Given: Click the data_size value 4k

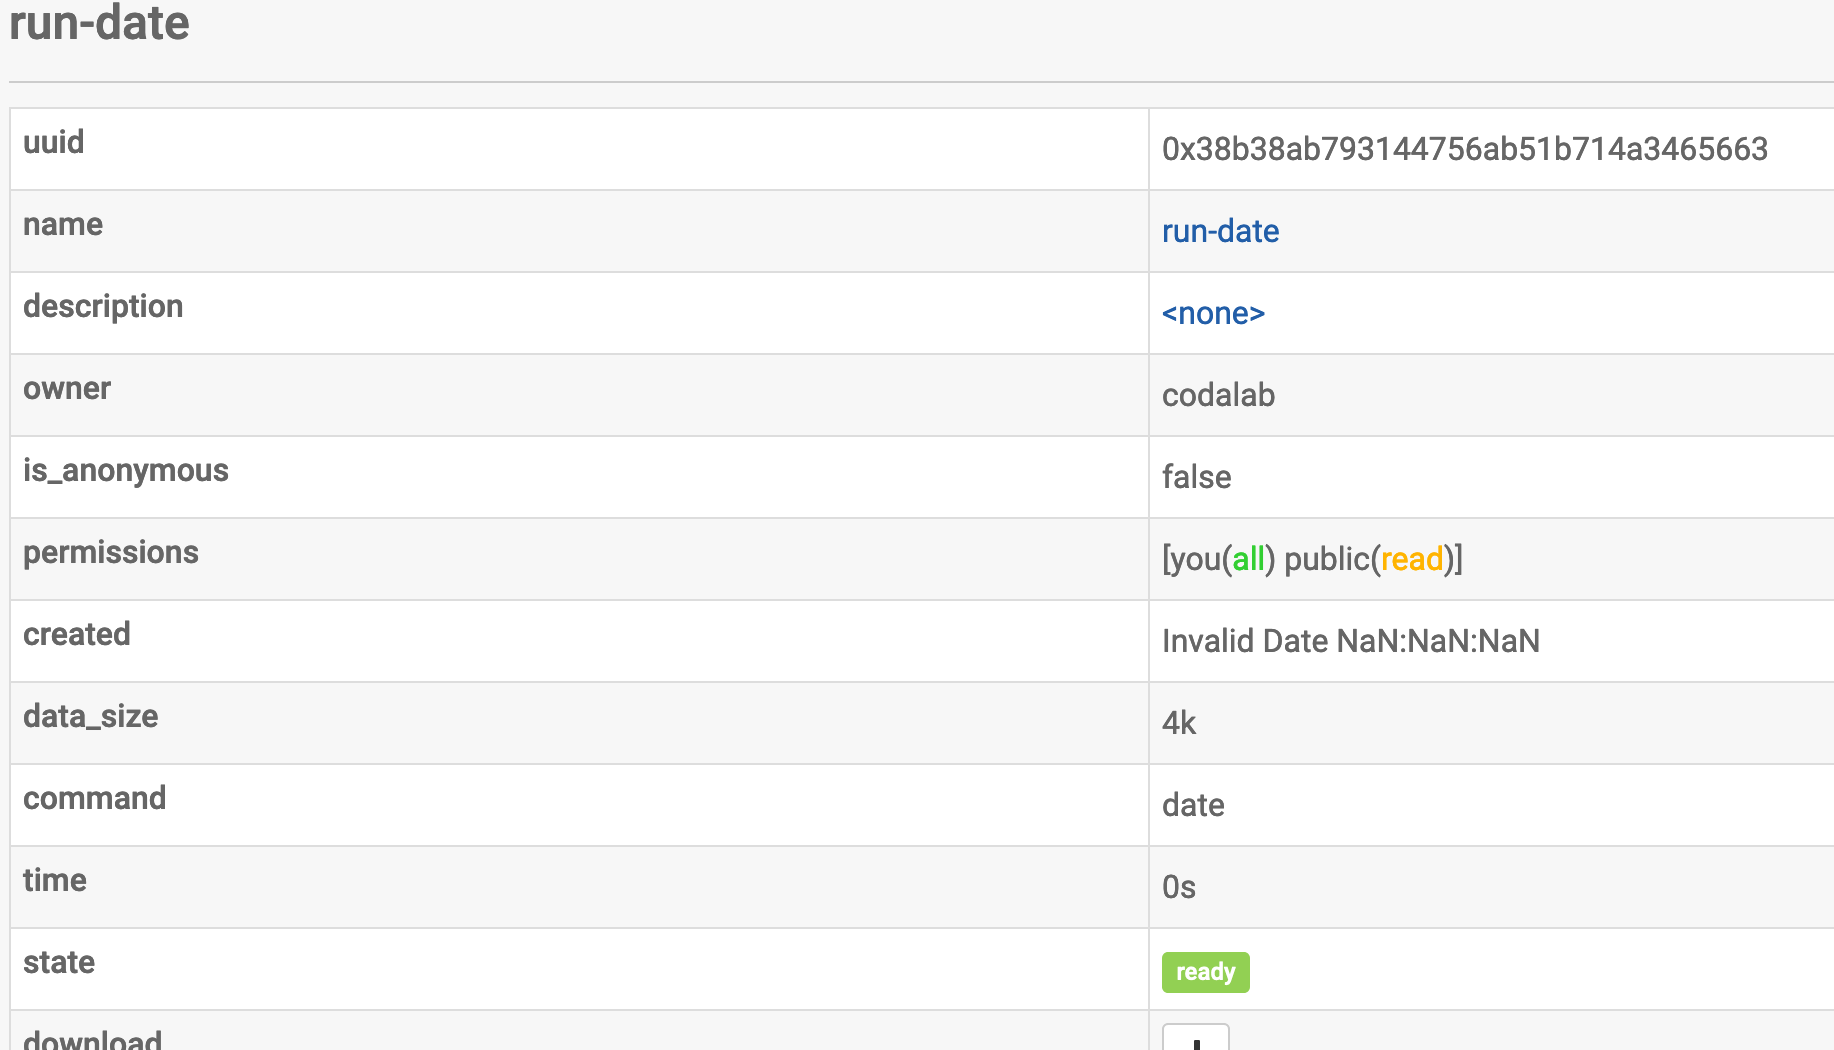Looking at the screenshot, I should coord(1179,723).
